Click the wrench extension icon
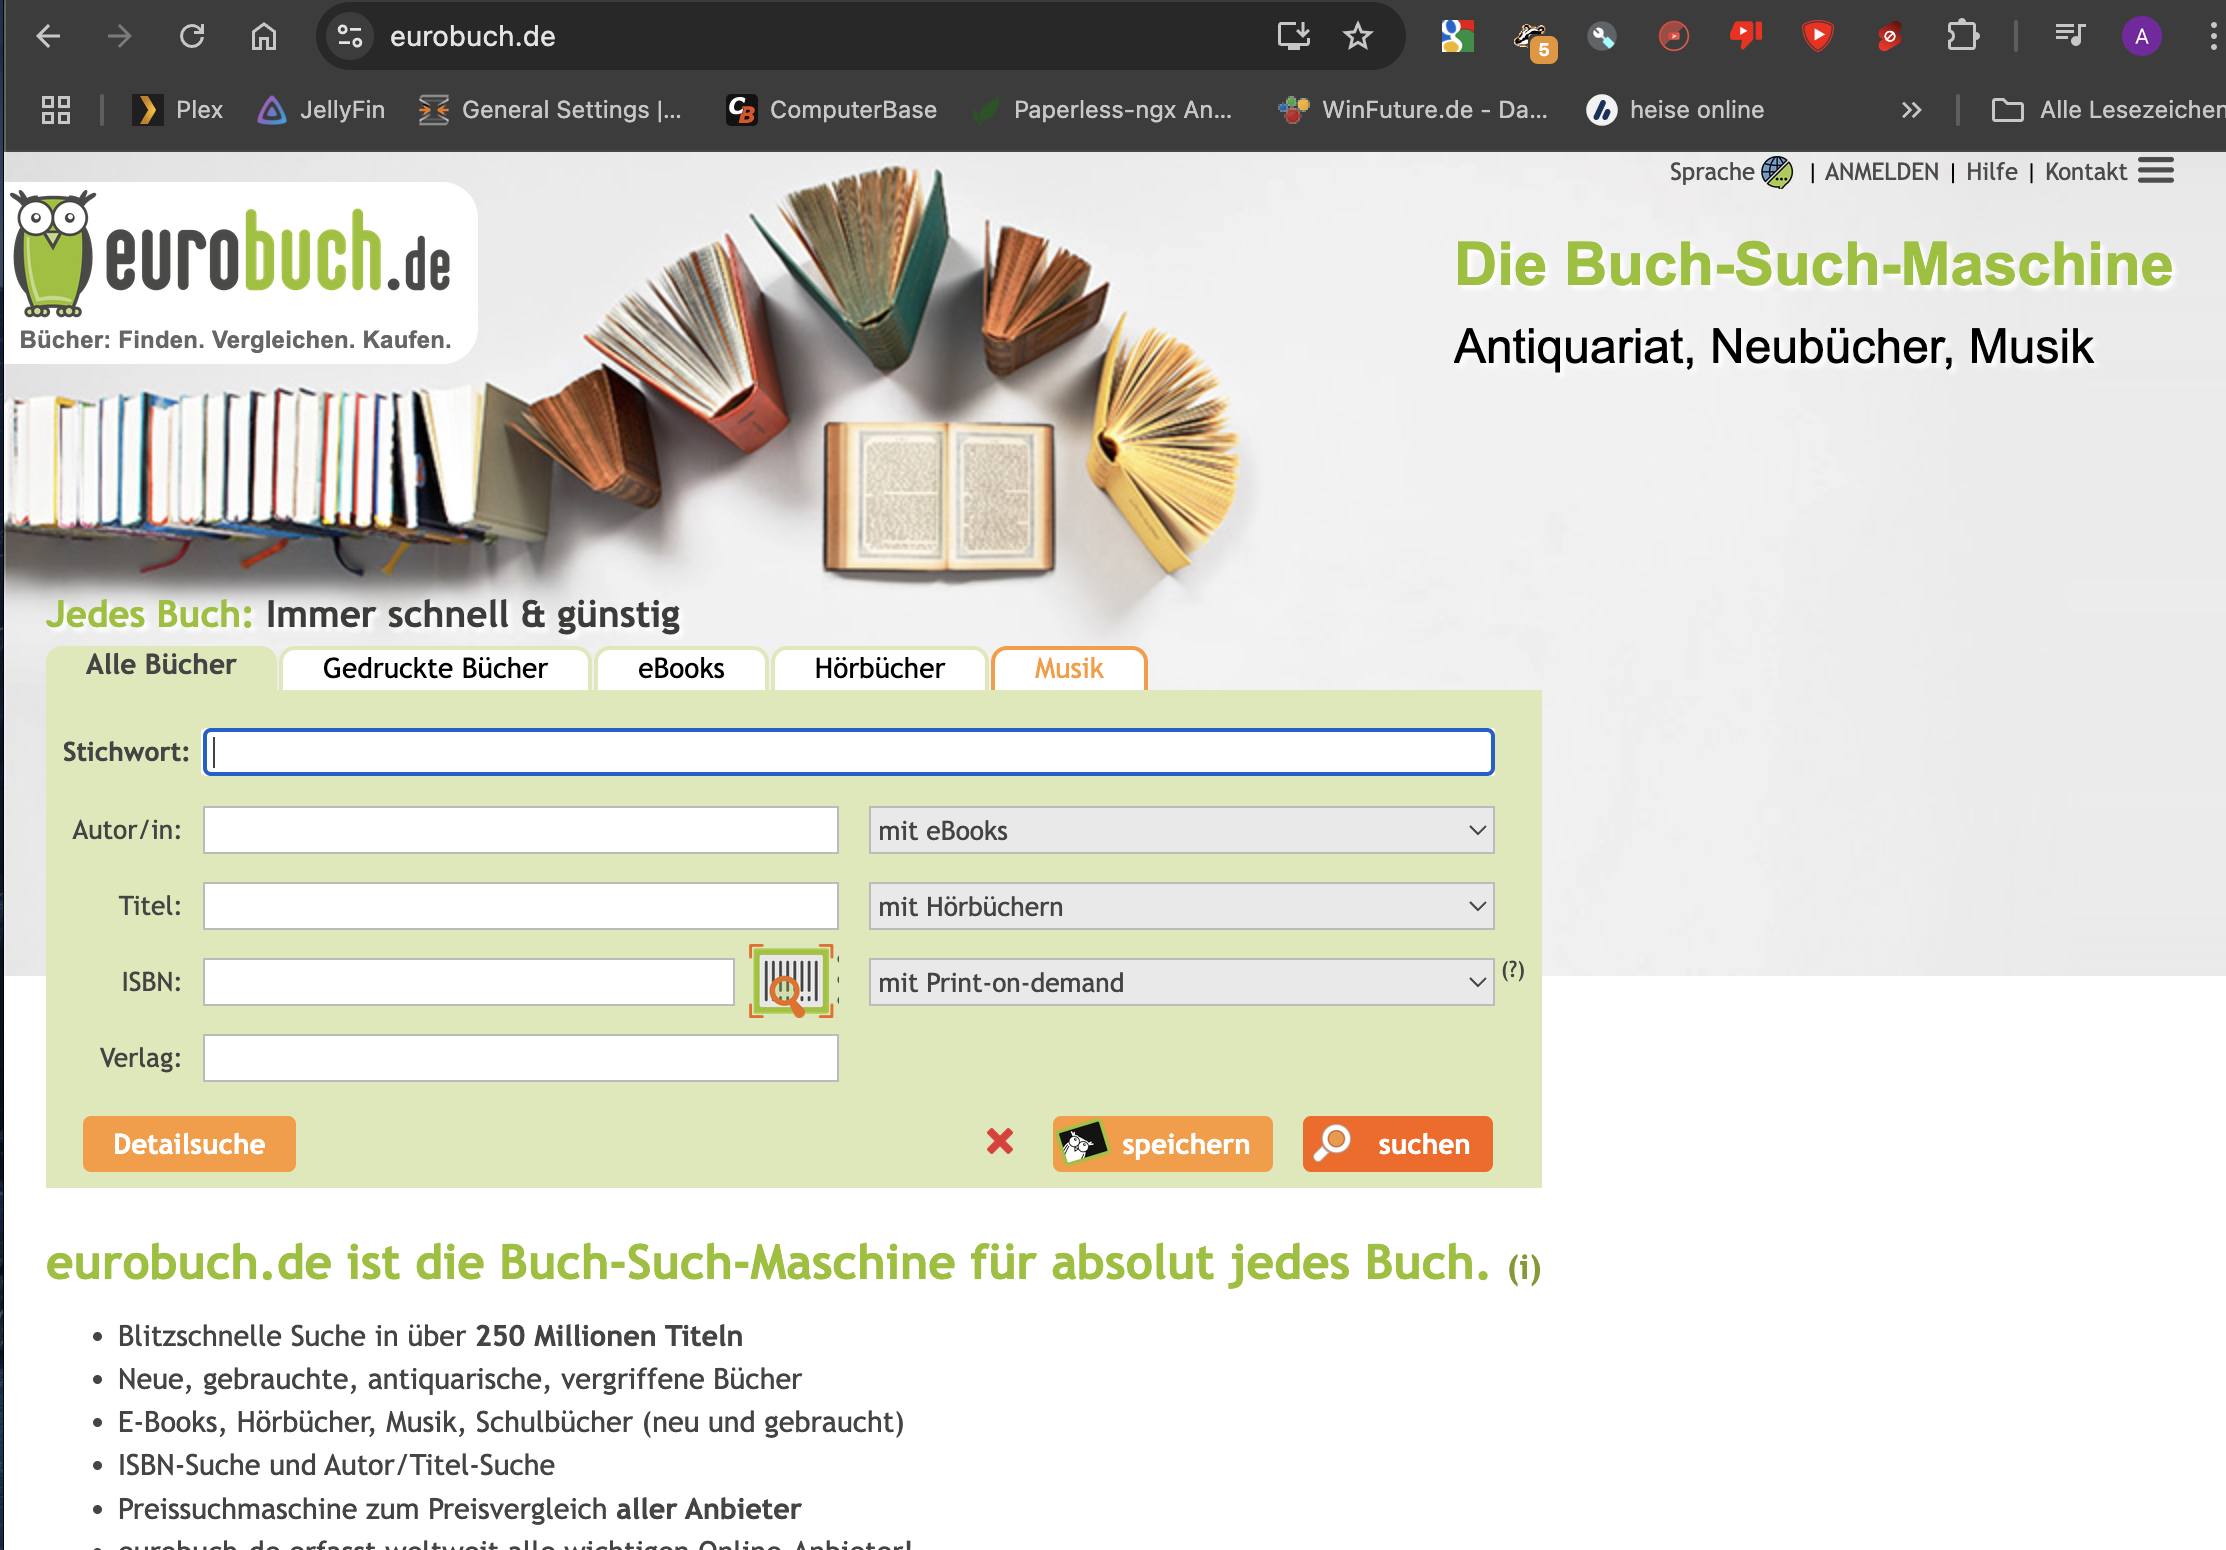 [x=1602, y=37]
